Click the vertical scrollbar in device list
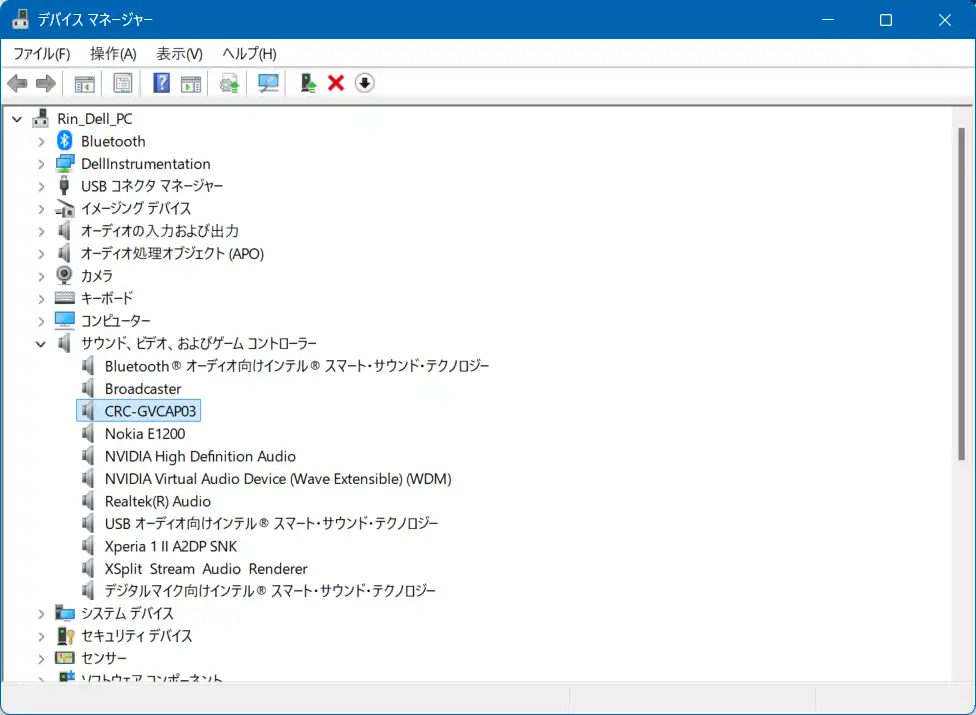This screenshot has width=976, height=715. (x=961, y=290)
